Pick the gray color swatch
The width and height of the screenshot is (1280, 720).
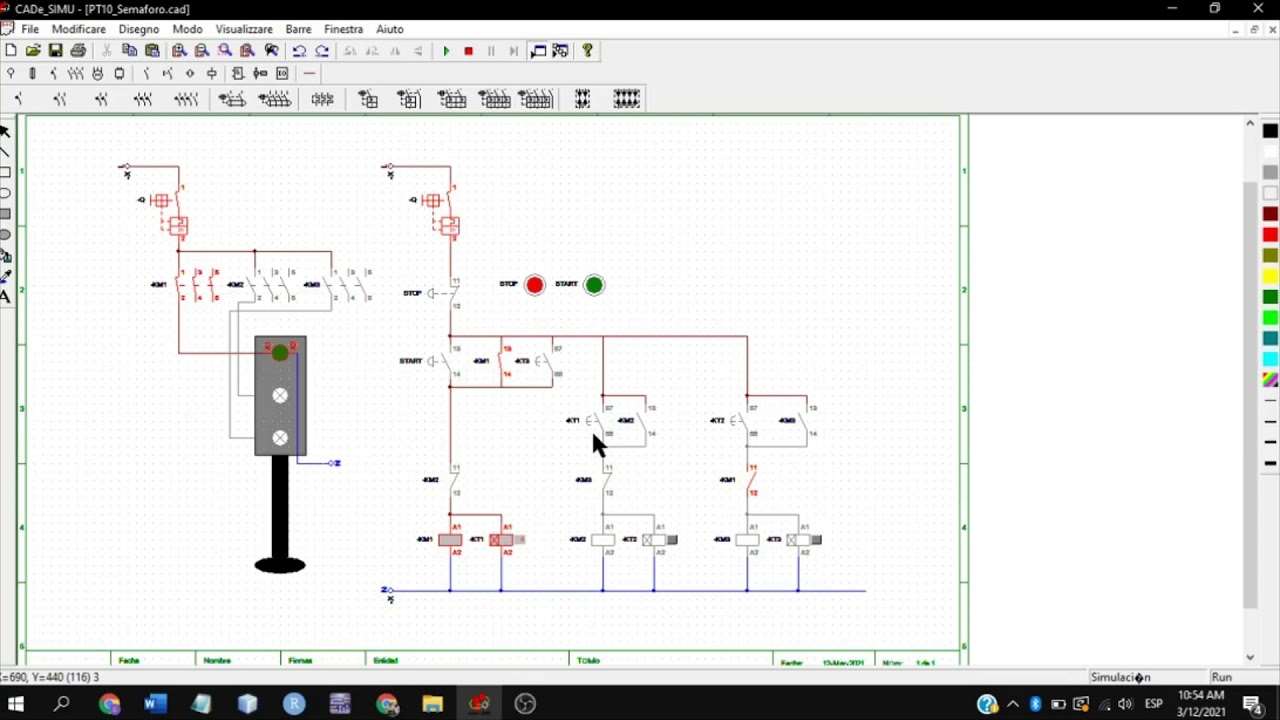[x=1270, y=172]
